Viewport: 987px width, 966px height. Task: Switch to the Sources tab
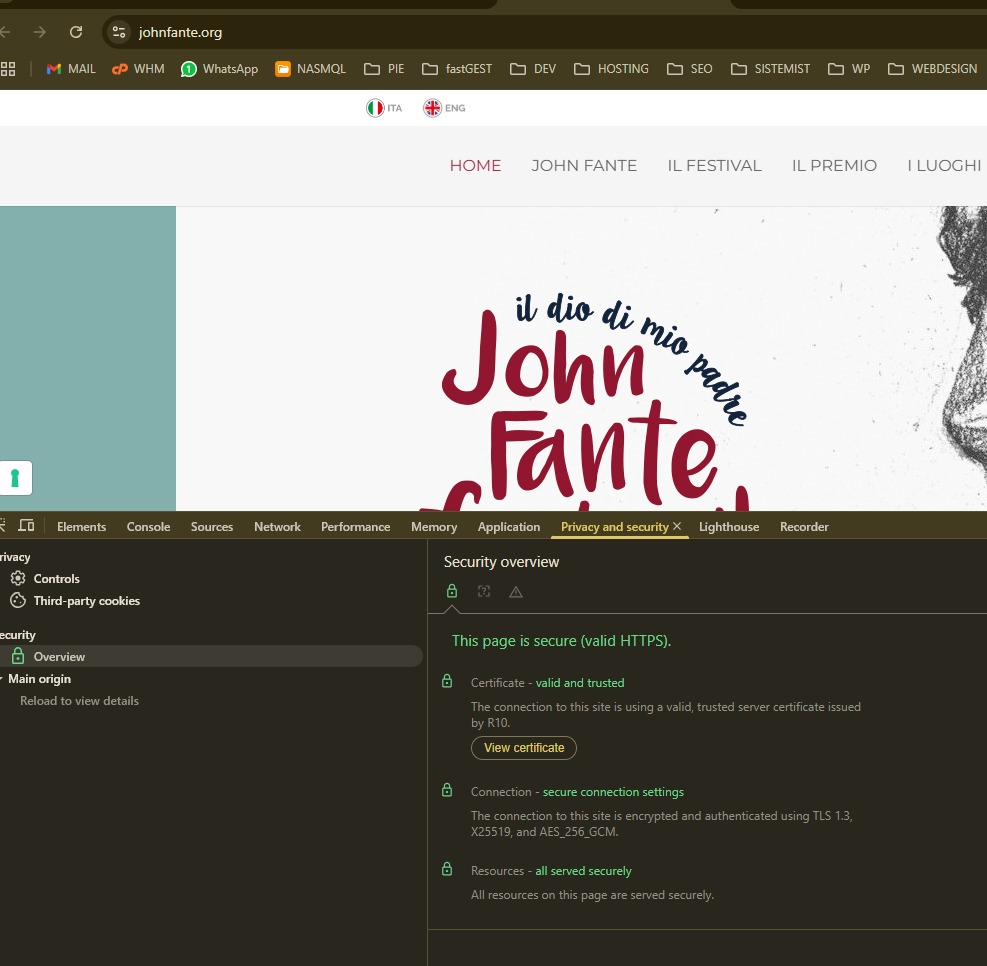pos(212,527)
